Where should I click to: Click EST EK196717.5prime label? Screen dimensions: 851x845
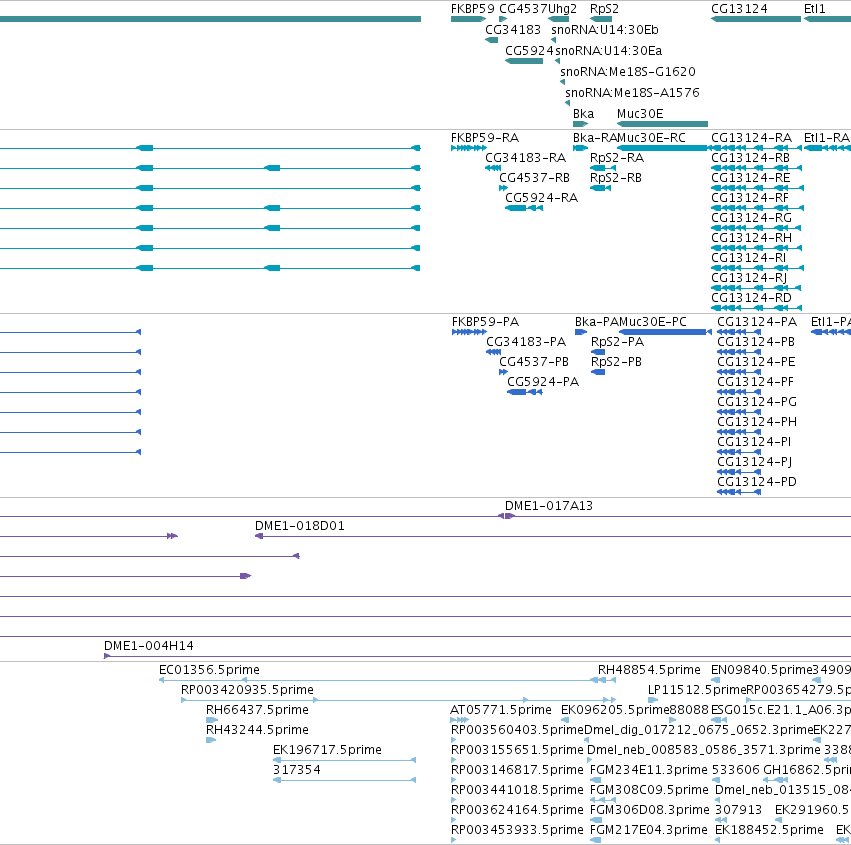point(327,749)
